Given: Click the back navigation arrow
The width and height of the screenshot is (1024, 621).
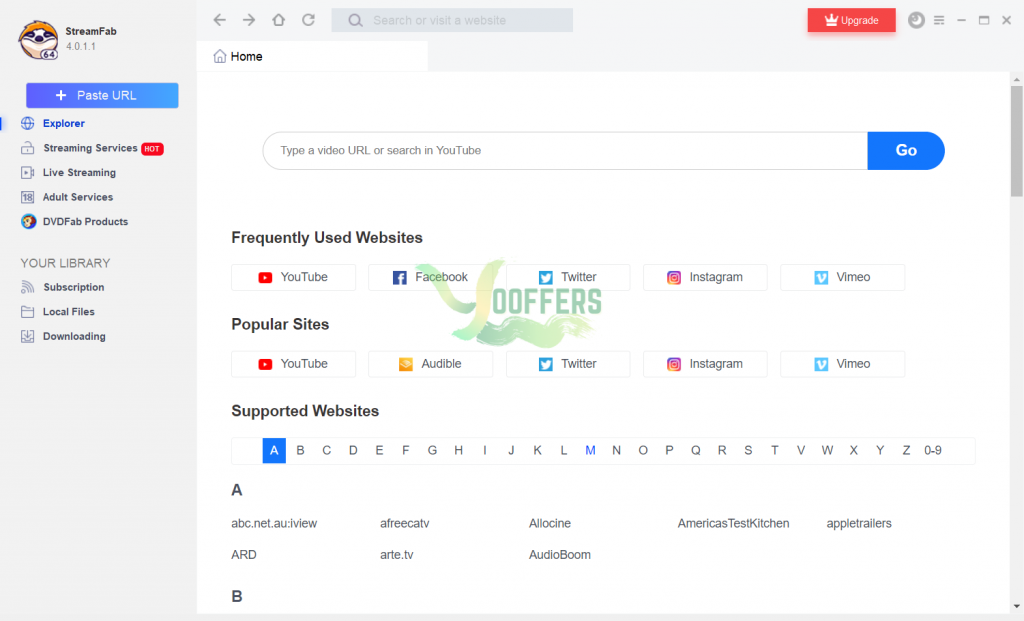Looking at the screenshot, I should tap(219, 20).
